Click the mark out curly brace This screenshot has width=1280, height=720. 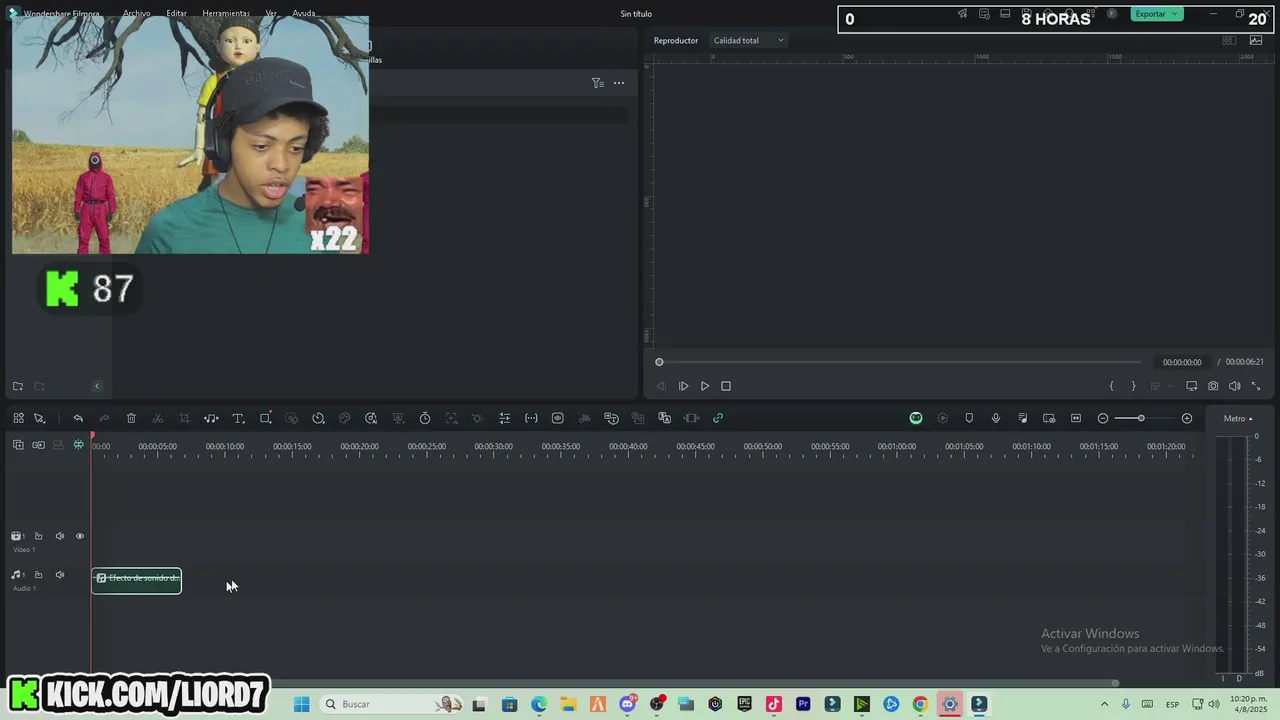pos(1133,386)
